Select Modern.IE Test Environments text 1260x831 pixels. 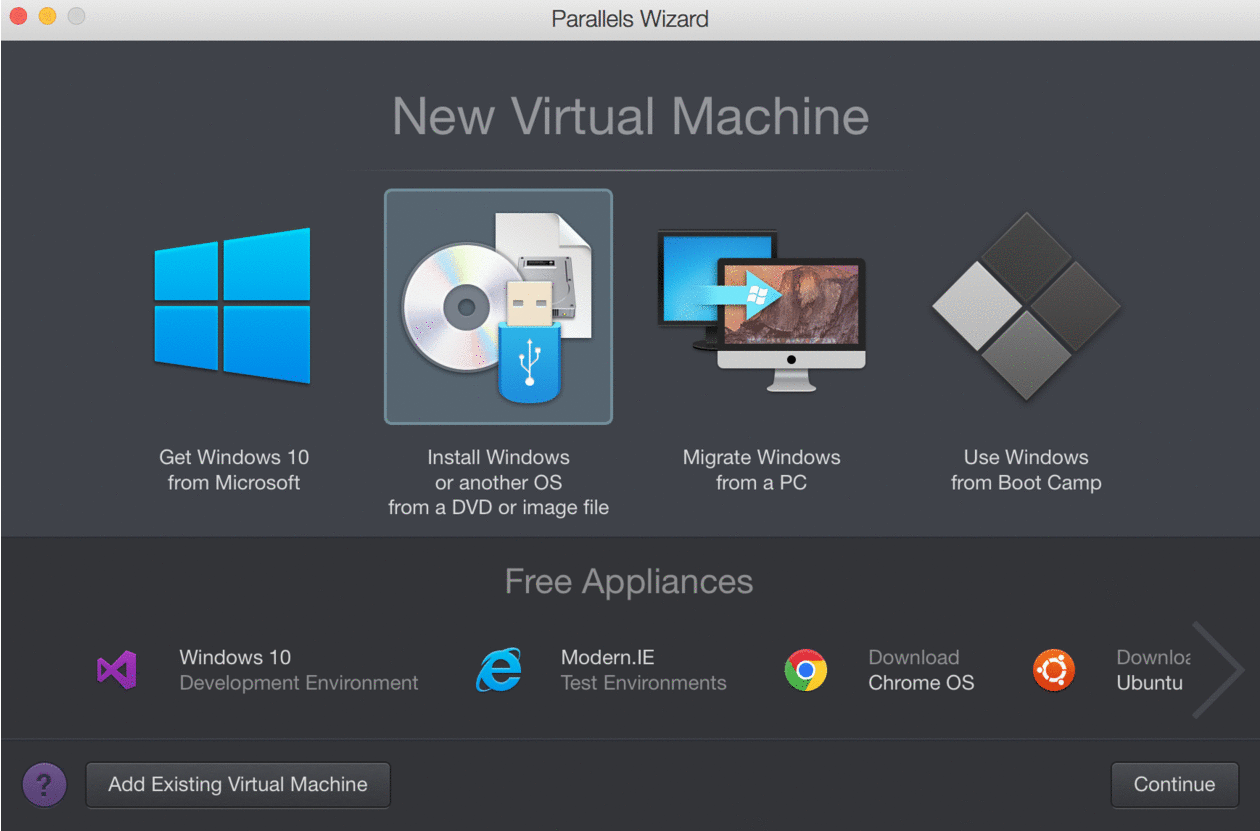643,670
